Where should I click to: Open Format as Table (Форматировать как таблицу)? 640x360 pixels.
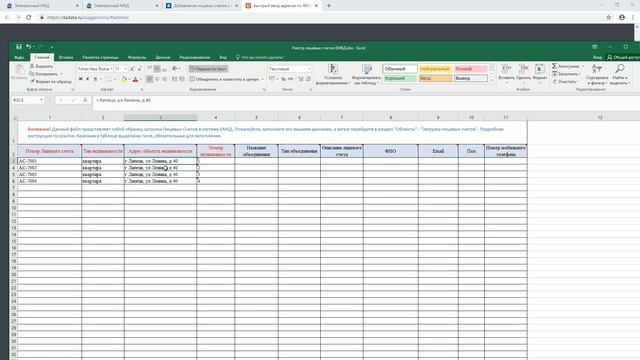coord(367,74)
